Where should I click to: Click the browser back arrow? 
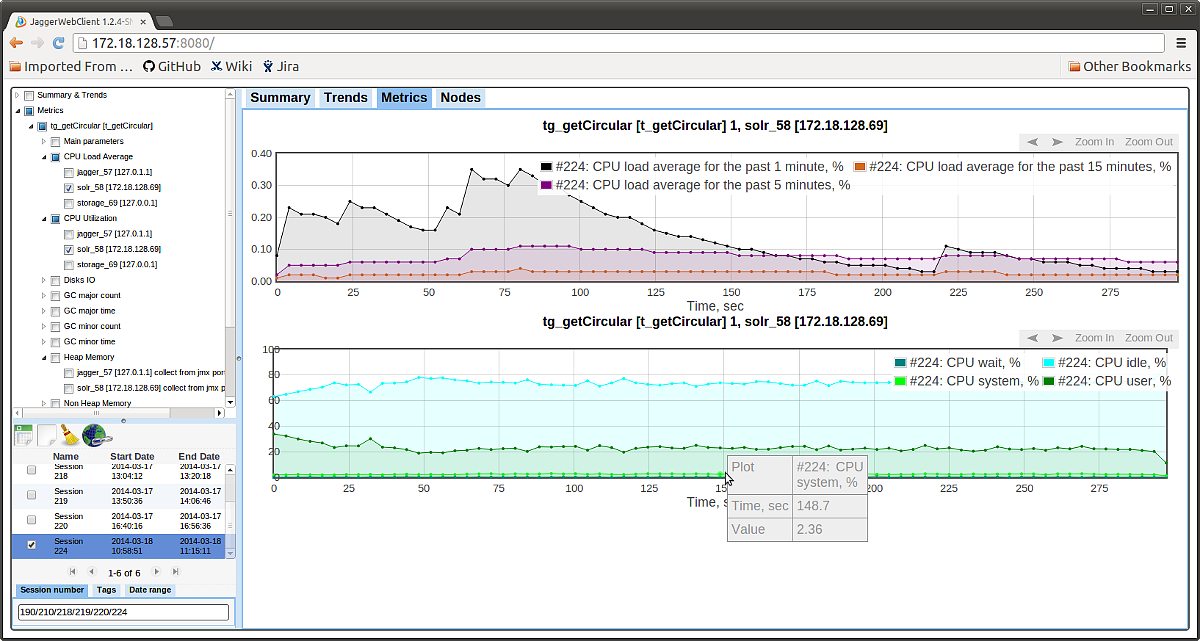click(16, 43)
